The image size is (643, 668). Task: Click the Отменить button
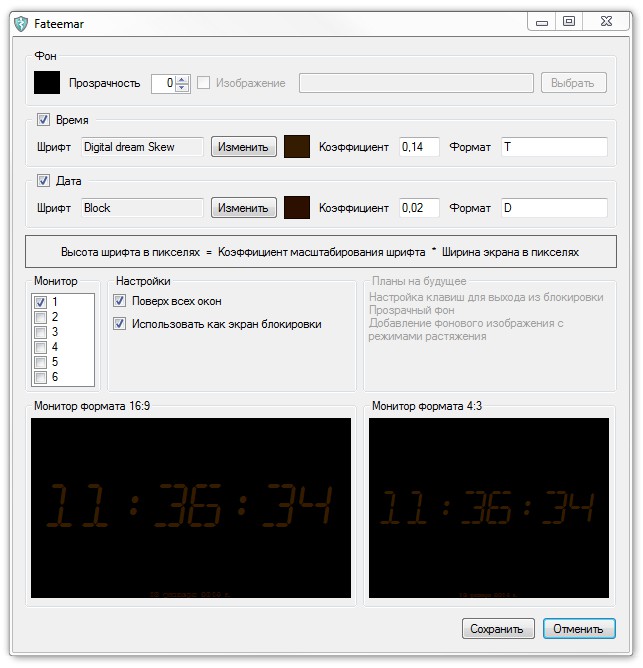click(x=579, y=629)
